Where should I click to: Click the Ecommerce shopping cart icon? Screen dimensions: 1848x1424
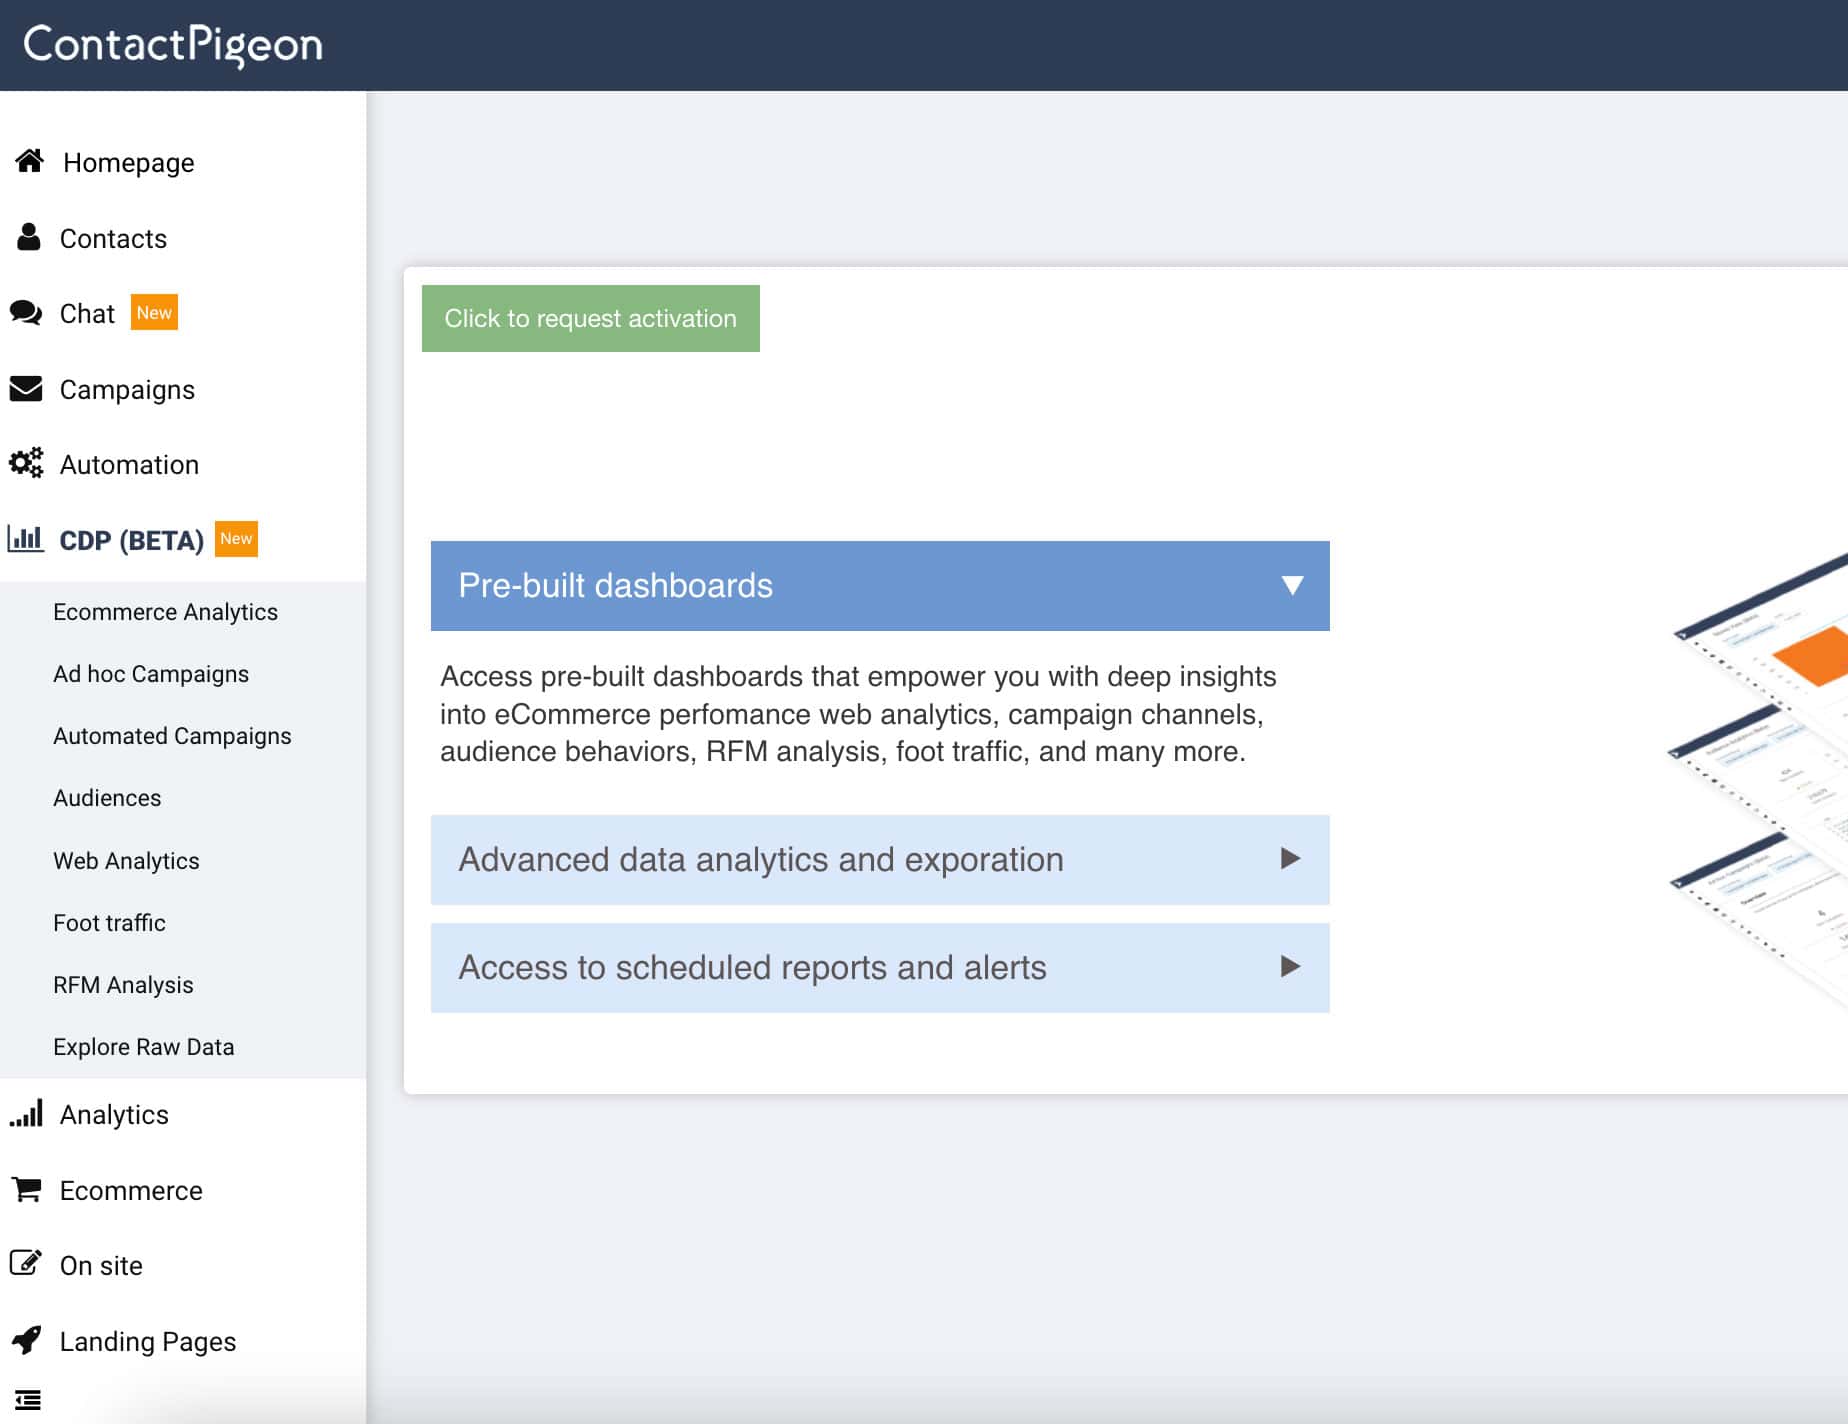coord(26,1189)
